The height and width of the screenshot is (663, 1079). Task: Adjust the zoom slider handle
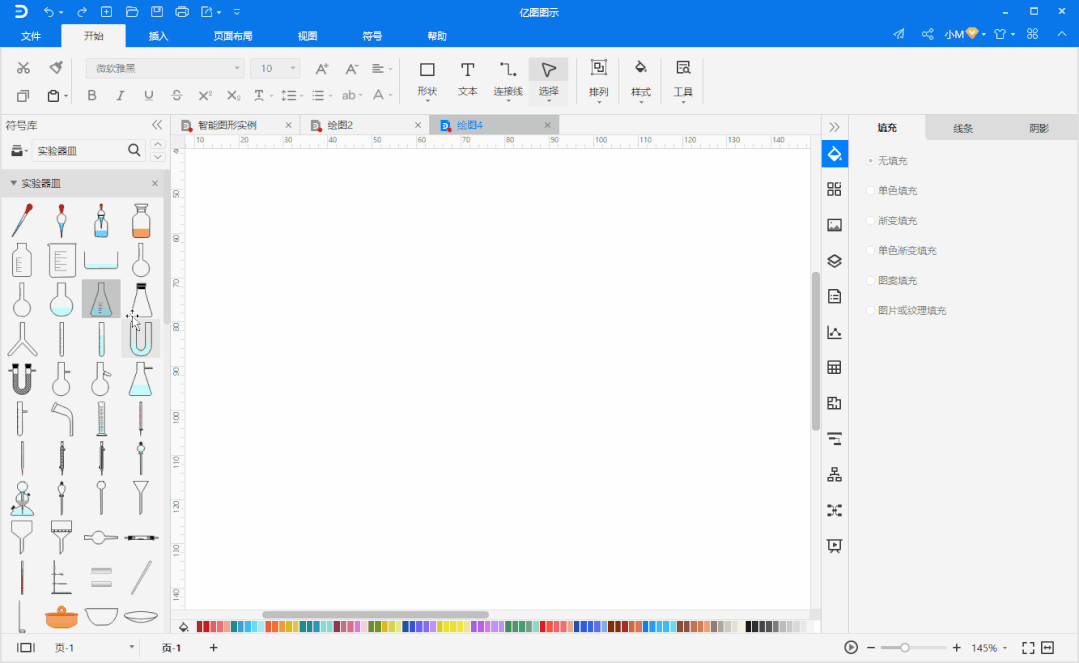tap(905, 648)
